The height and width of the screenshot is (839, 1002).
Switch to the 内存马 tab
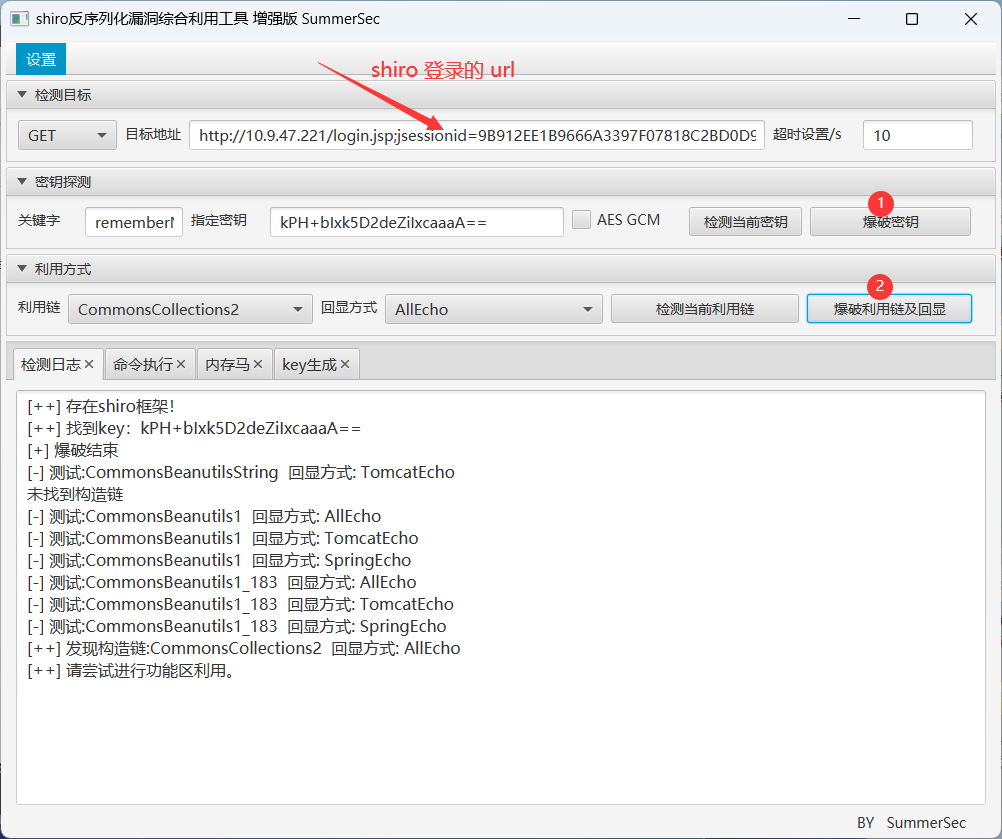pos(227,364)
